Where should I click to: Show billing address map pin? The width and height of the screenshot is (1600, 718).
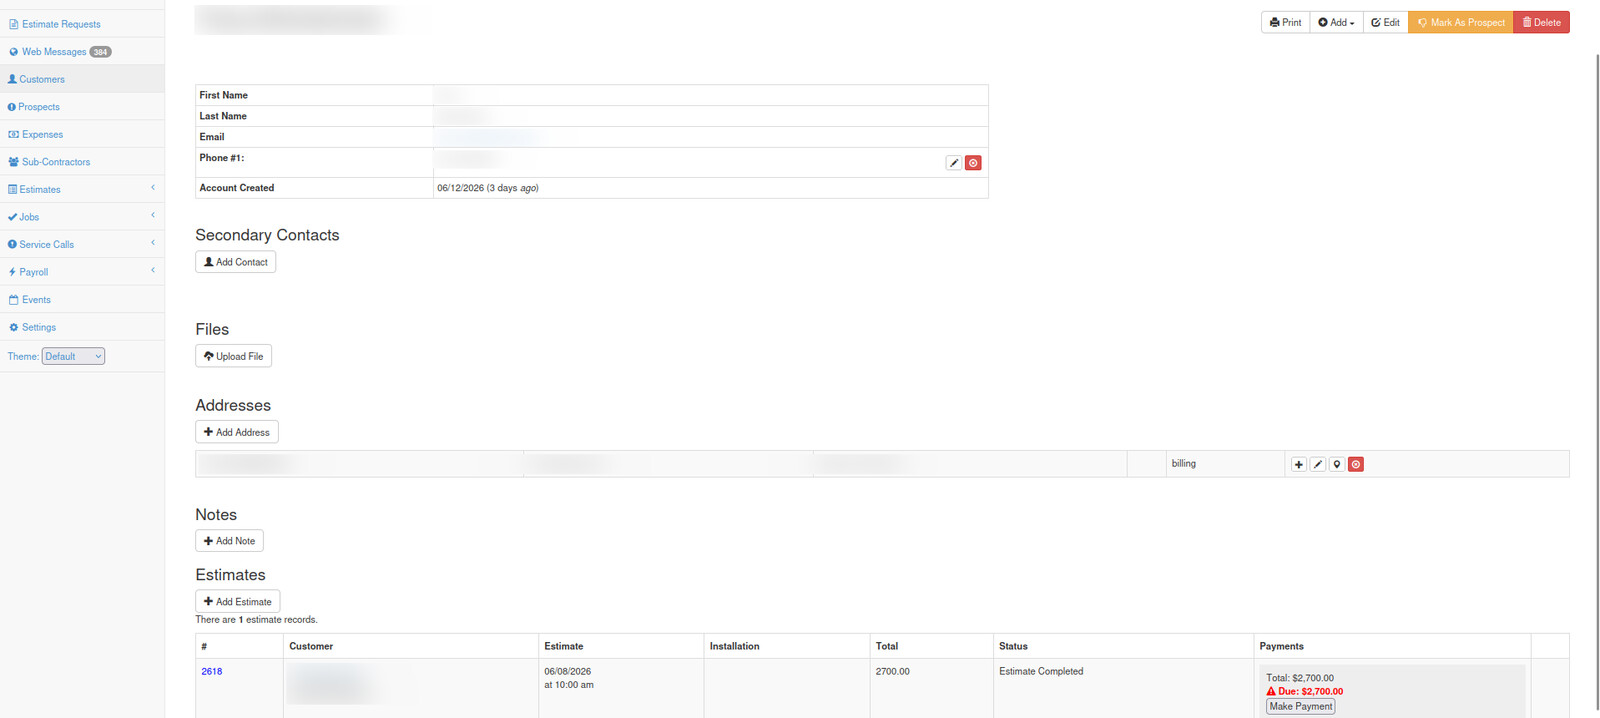pyautogui.click(x=1337, y=464)
